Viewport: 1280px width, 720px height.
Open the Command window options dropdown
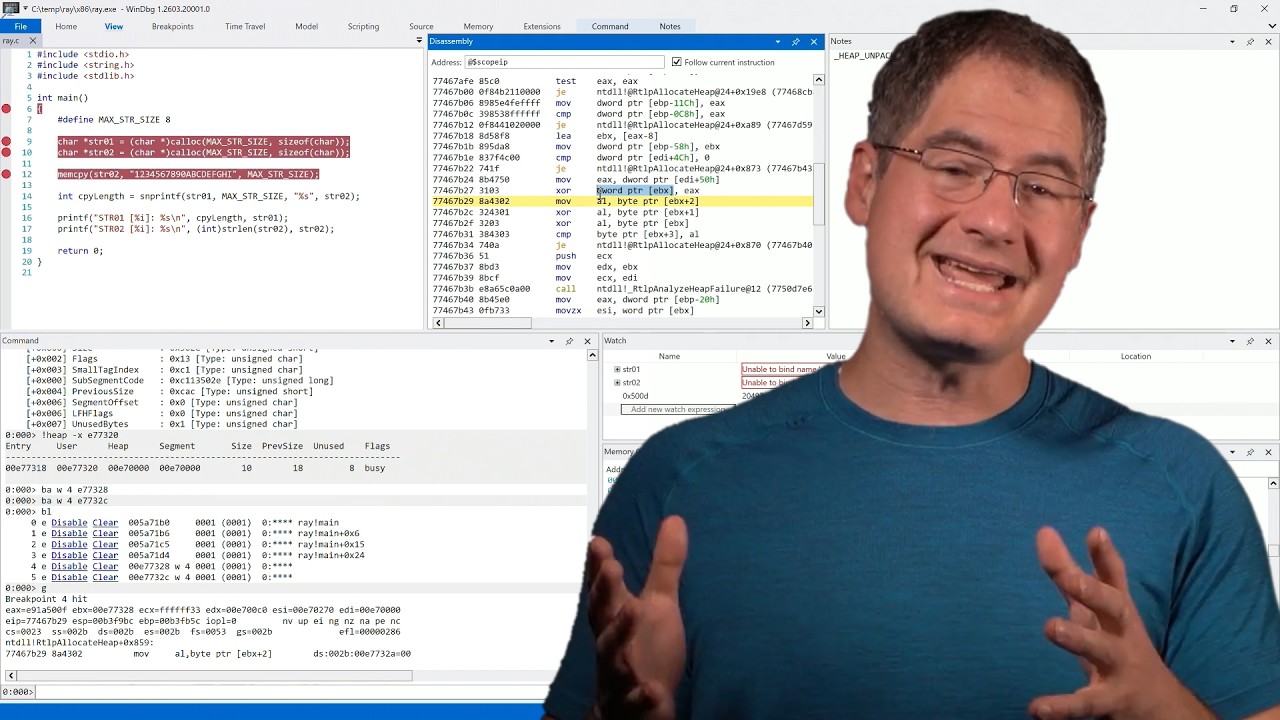(x=551, y=341)
